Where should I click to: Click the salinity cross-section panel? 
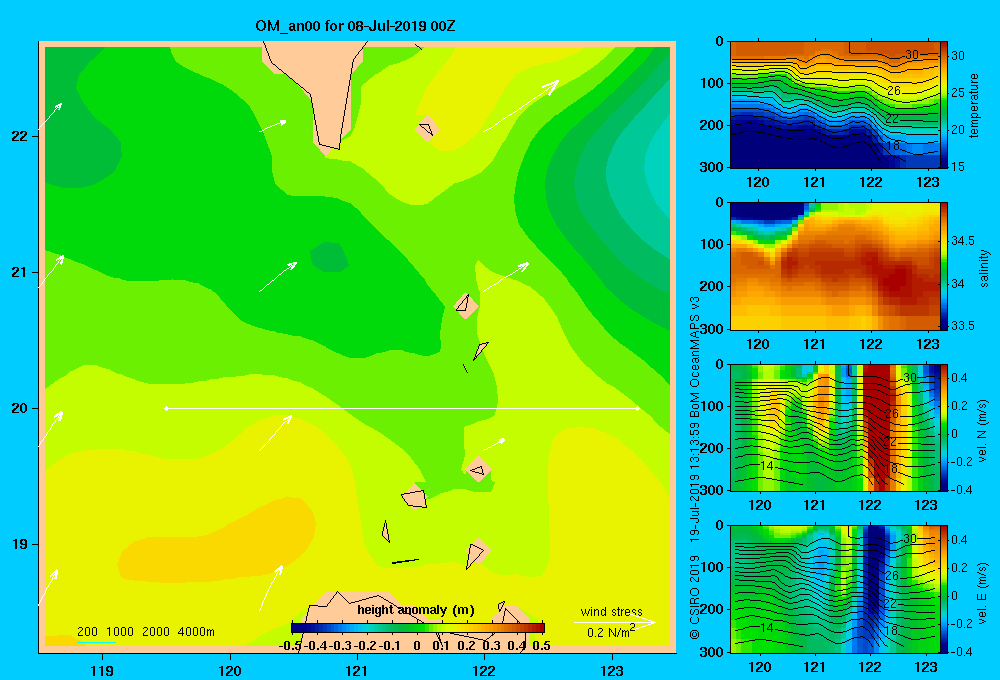[x=834, y=266]
